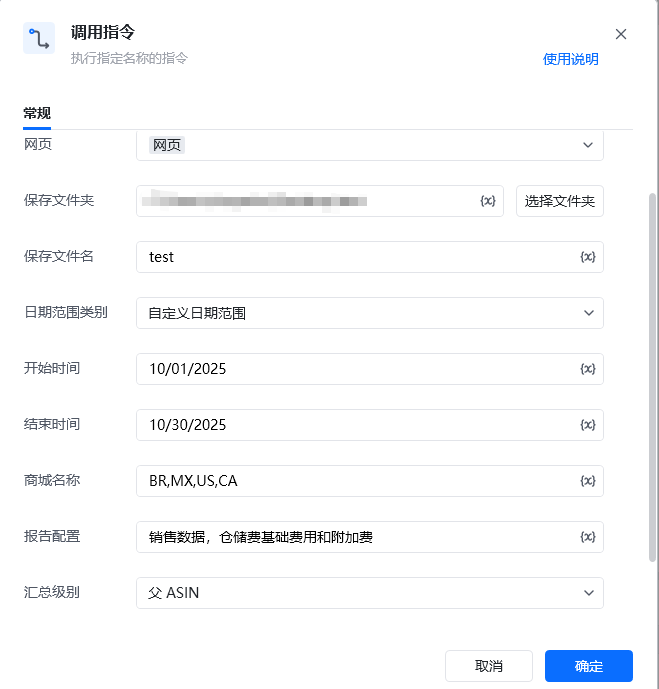Expand the 日期范围类别 dropdown
This screenshot has height=689, width=659.
[x=369, y=313]
